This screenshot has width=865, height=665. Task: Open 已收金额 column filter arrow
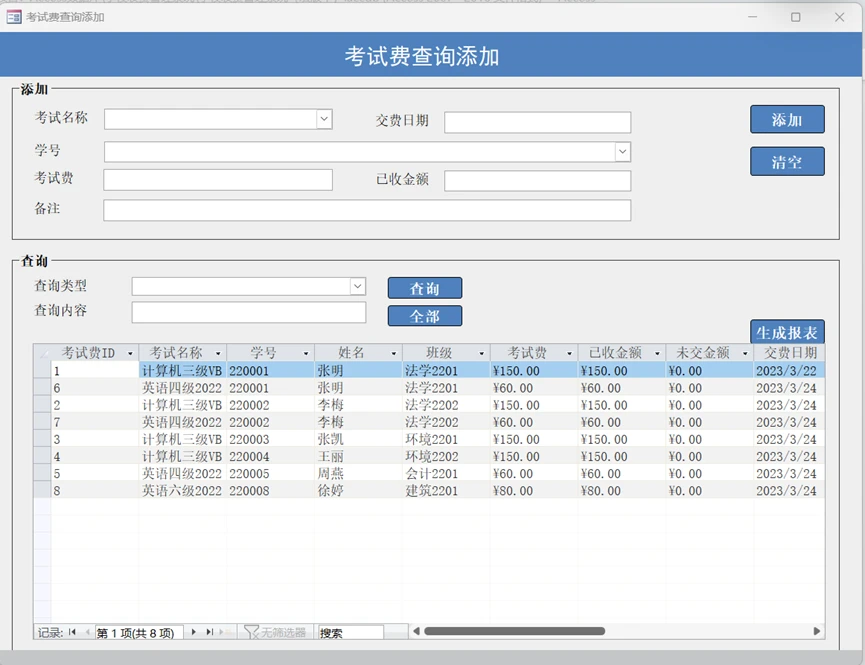657,353
